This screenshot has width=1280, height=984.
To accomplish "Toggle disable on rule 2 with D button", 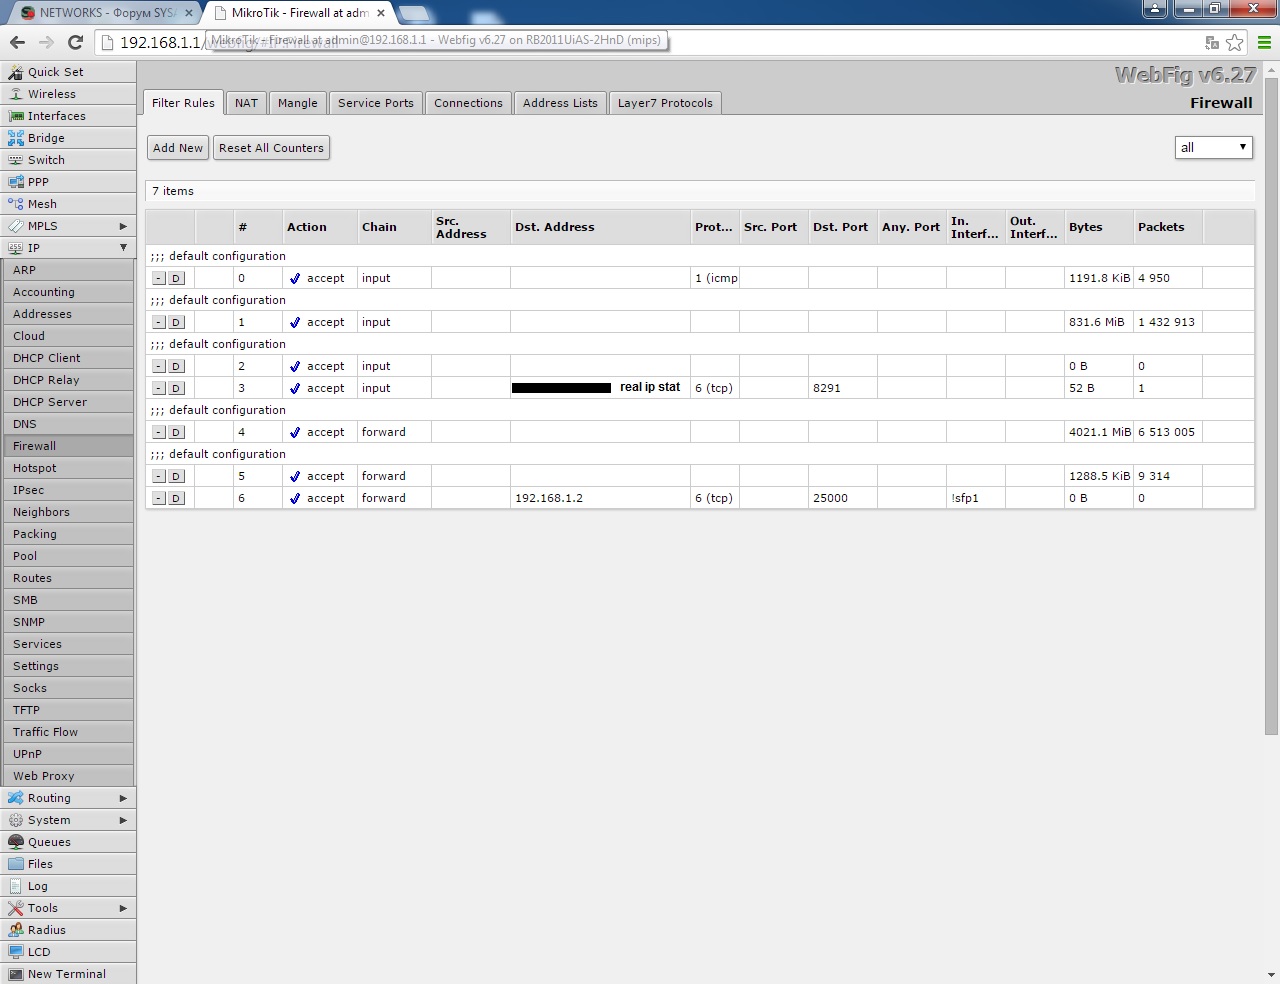I will pos(176,366).
